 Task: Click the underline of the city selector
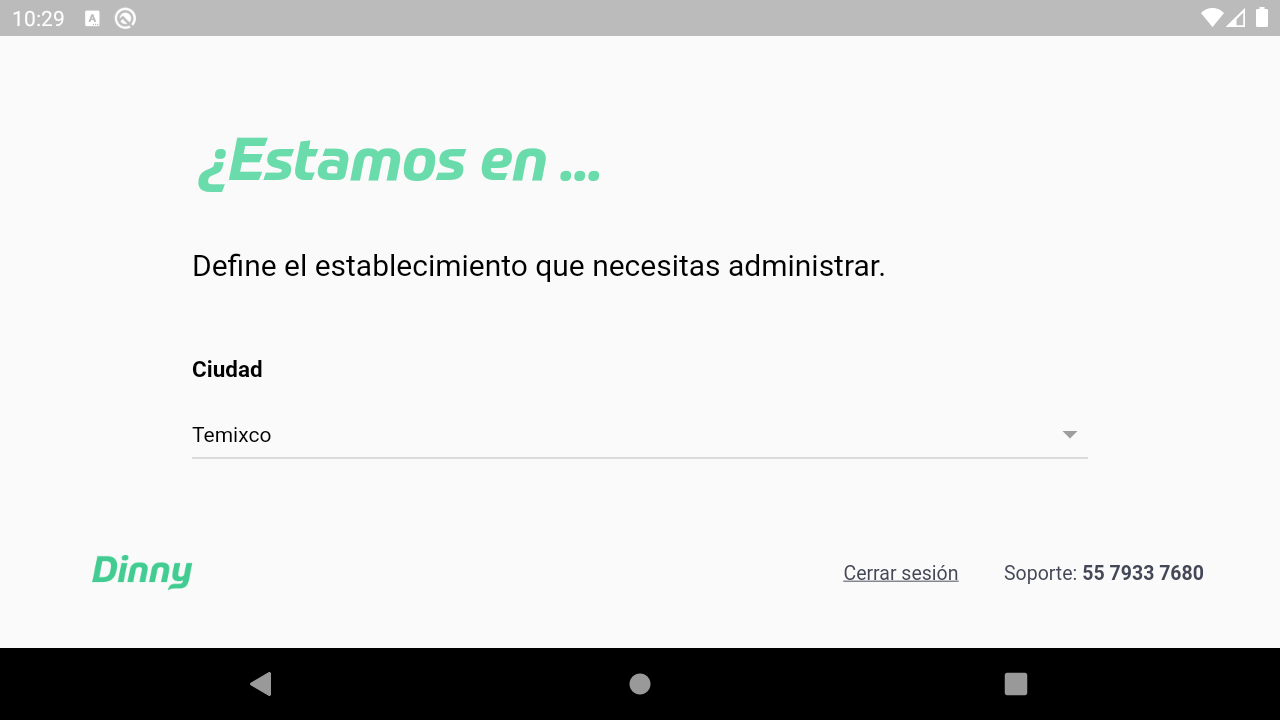pyautogui.click(x=639, y=458)
